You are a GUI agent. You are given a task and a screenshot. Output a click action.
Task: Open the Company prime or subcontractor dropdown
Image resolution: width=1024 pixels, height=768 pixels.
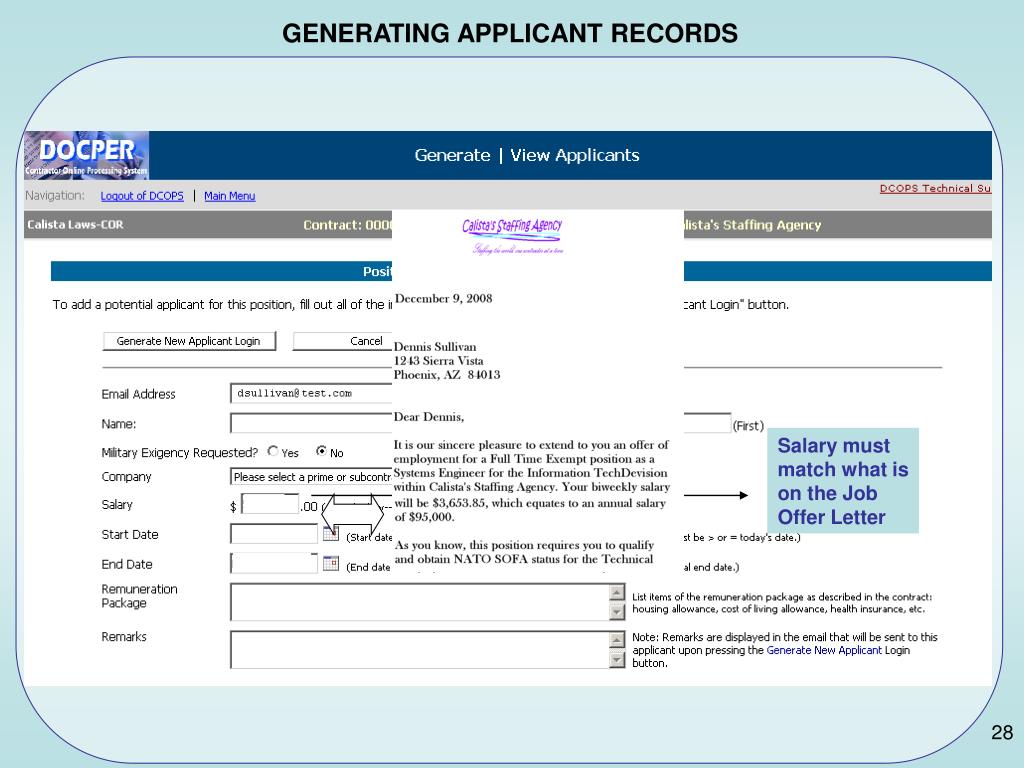coord(311,477)
